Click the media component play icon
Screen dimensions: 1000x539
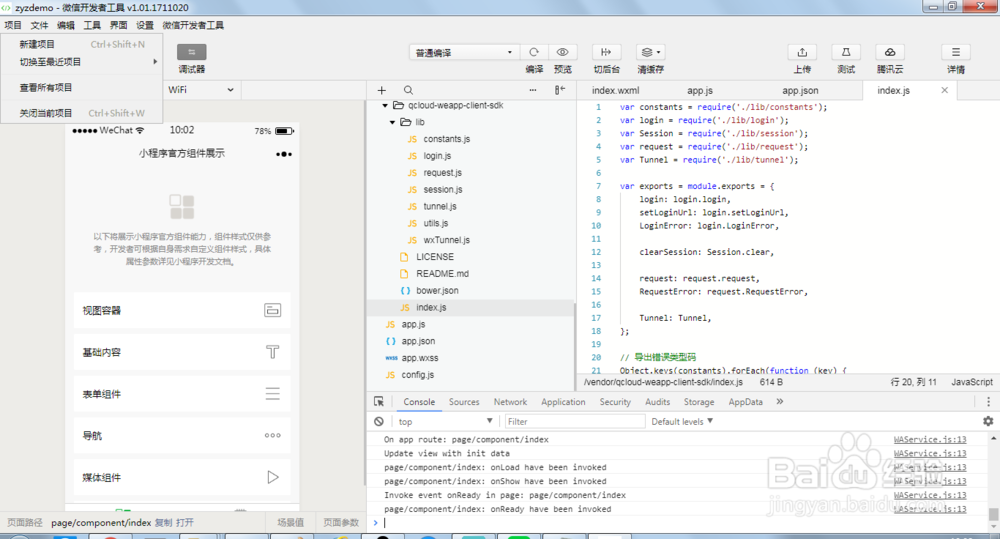point(272,477)
